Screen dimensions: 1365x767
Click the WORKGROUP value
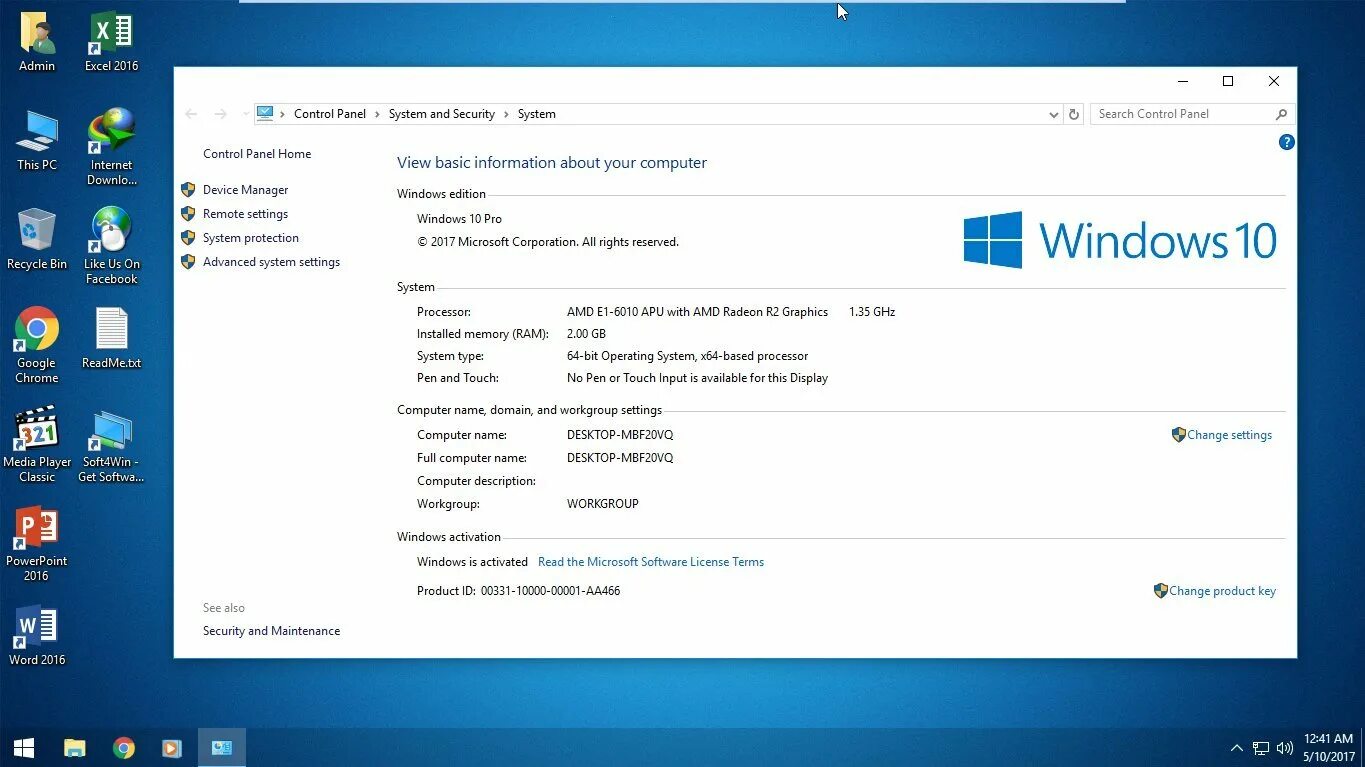[x=602, y=504]
